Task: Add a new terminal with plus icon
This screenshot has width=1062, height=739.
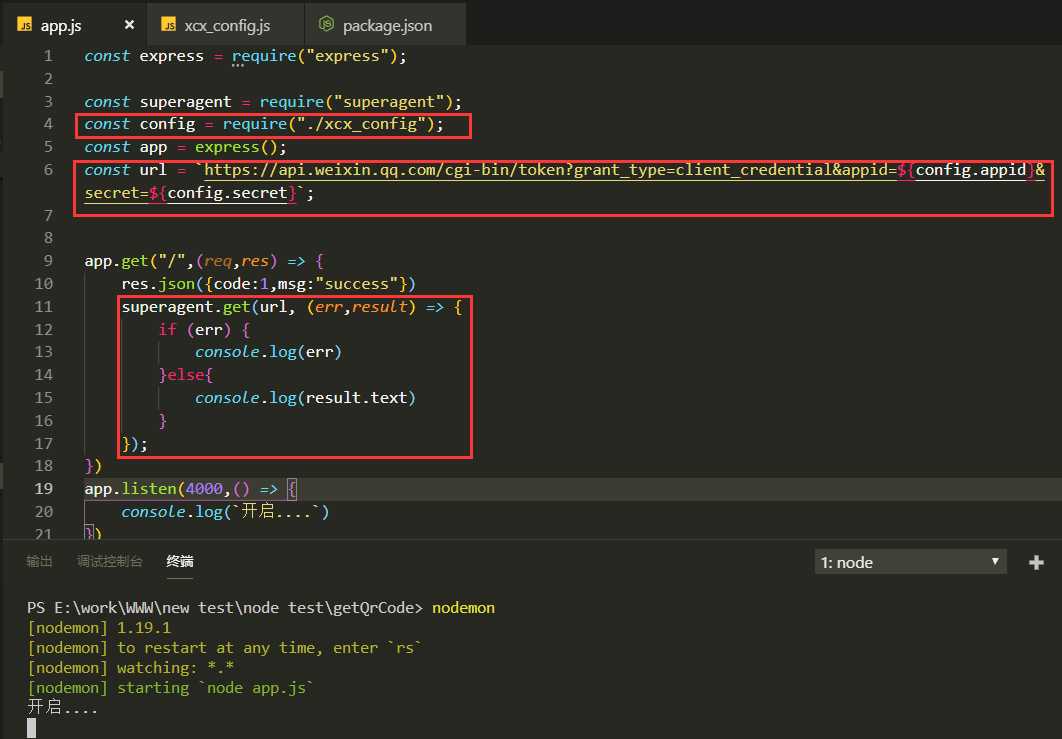Action: point(1036,562)
